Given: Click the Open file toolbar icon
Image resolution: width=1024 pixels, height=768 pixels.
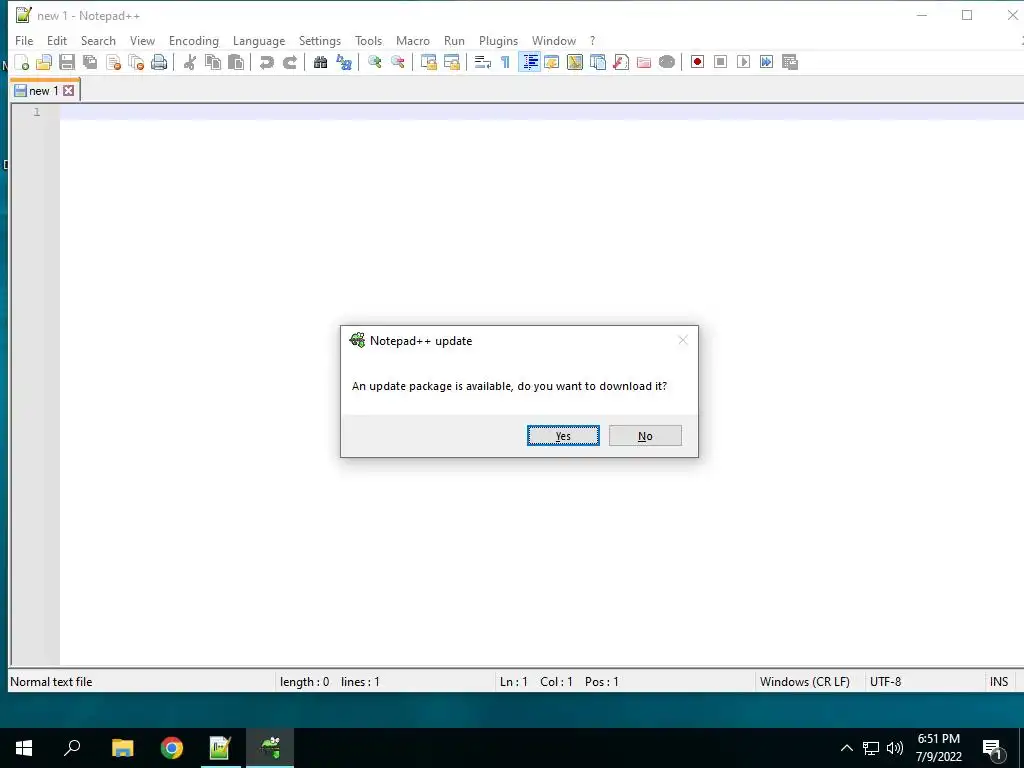Looking at the screenshot, I should [x=44, y=62].
